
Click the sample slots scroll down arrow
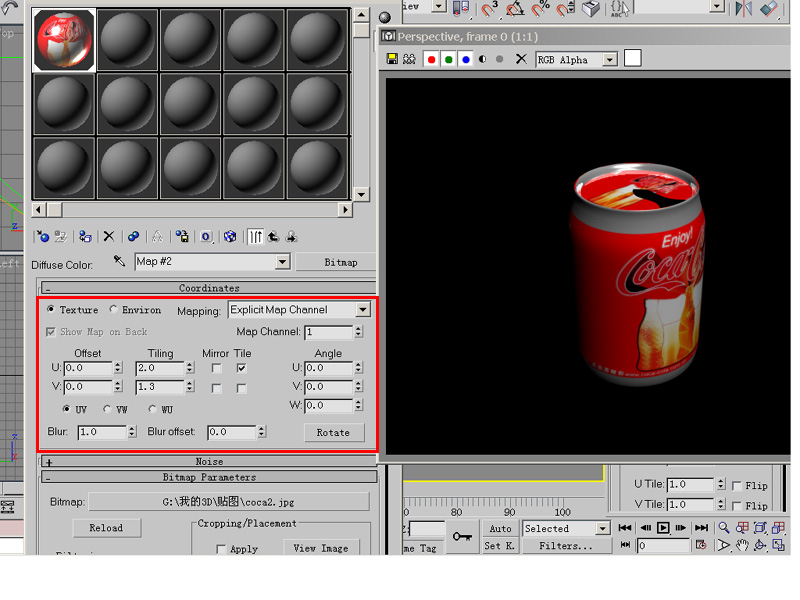[361, 194]
